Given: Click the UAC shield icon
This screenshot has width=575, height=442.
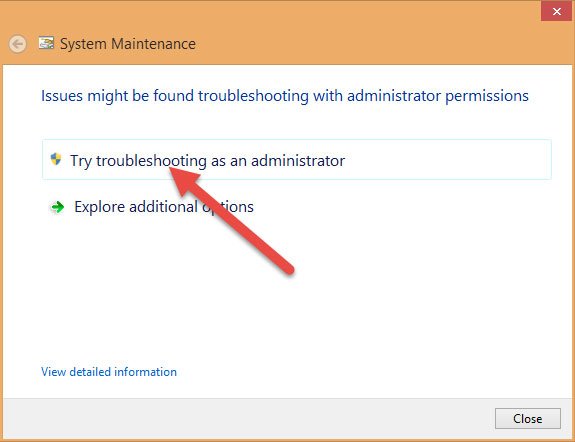Looking at the screenshot, I should pyautogui.click(x=56, y=159).
